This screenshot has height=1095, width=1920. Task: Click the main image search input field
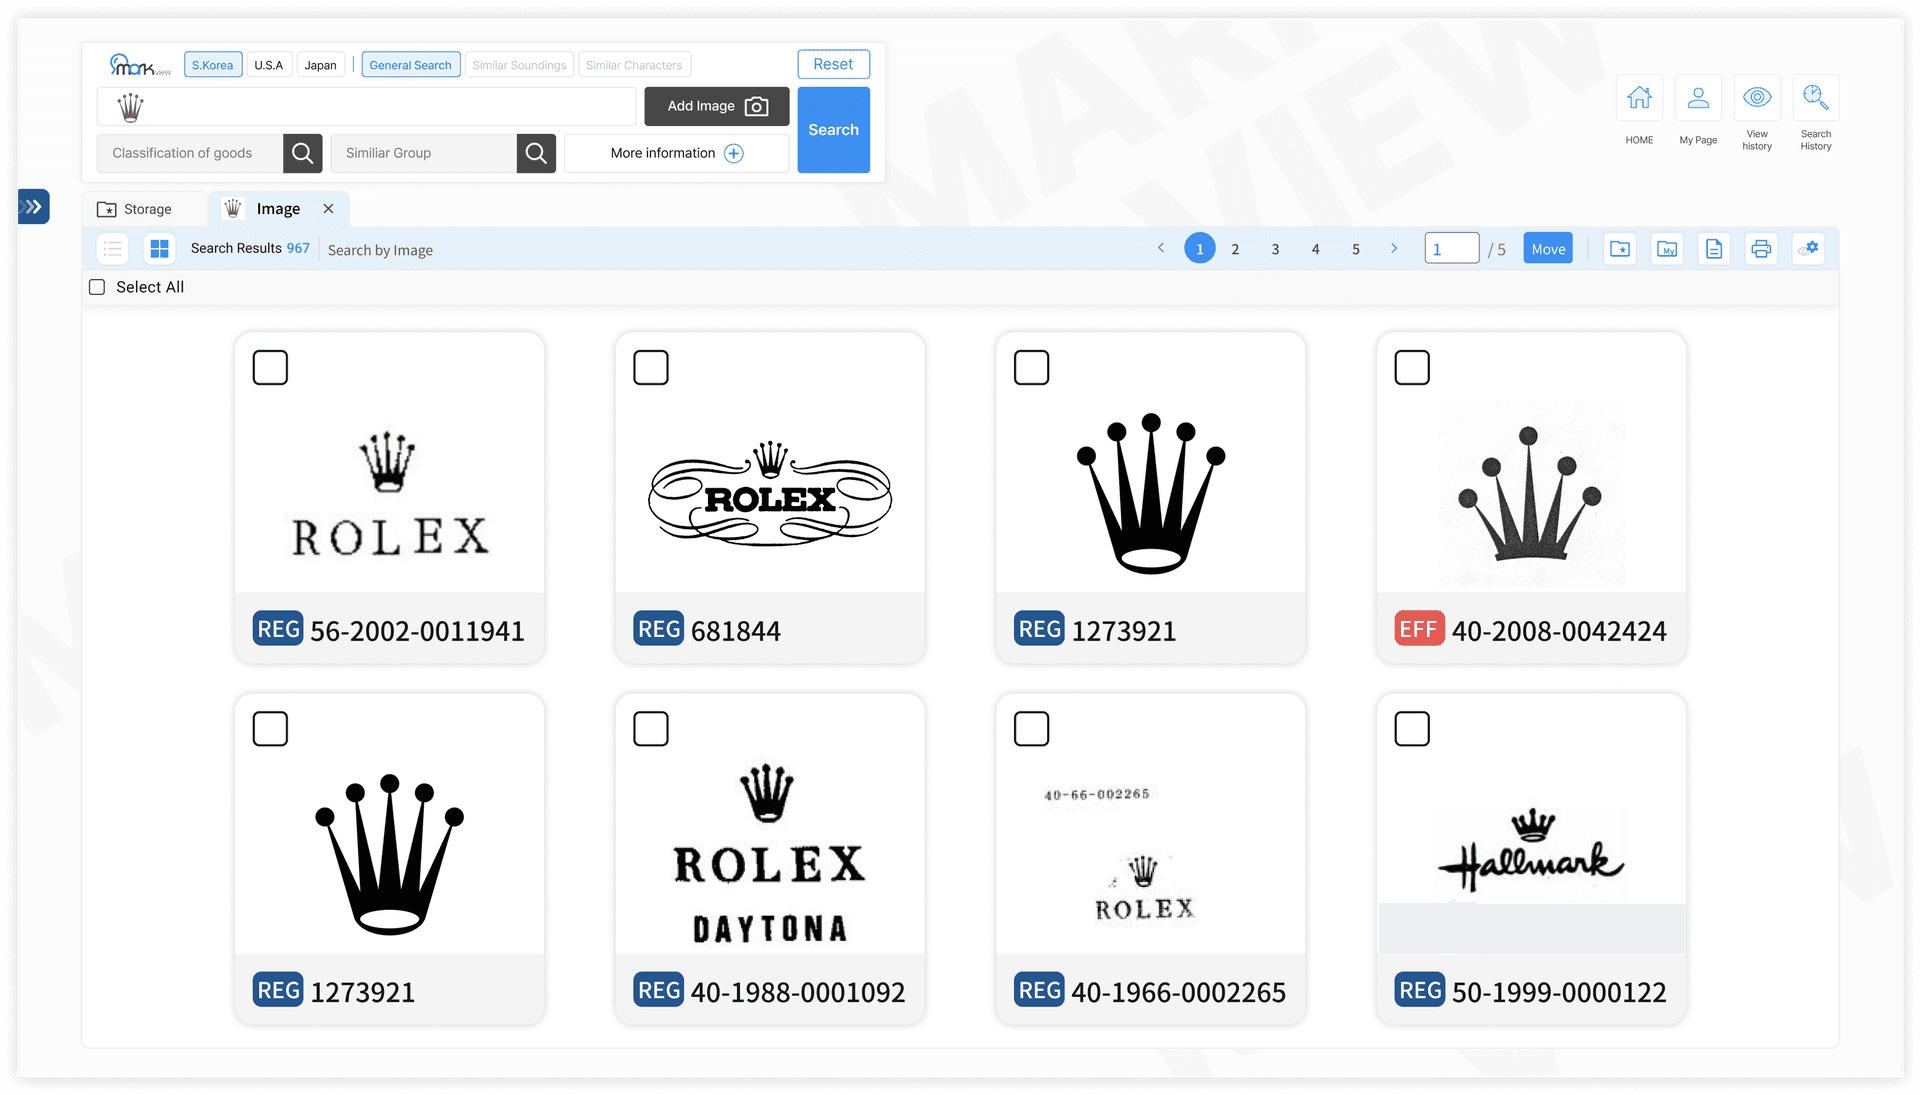[367, 106]
